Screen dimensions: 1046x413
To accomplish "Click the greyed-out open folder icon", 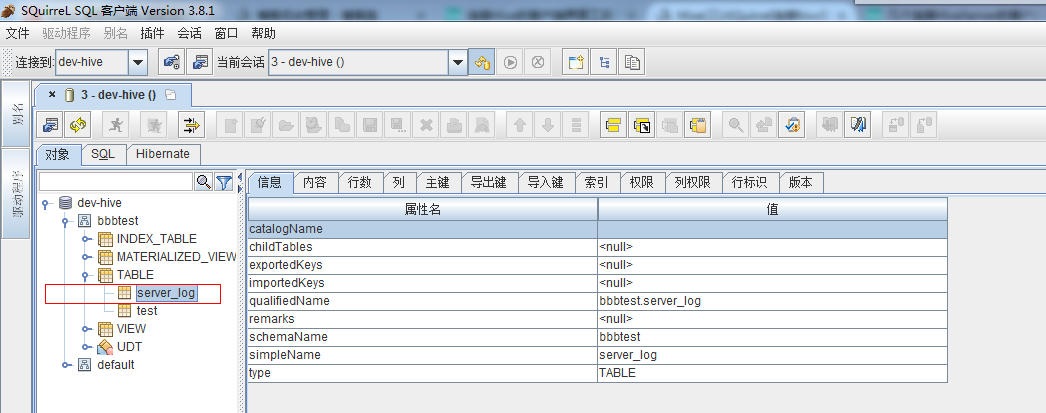I will tap(286, 124).
